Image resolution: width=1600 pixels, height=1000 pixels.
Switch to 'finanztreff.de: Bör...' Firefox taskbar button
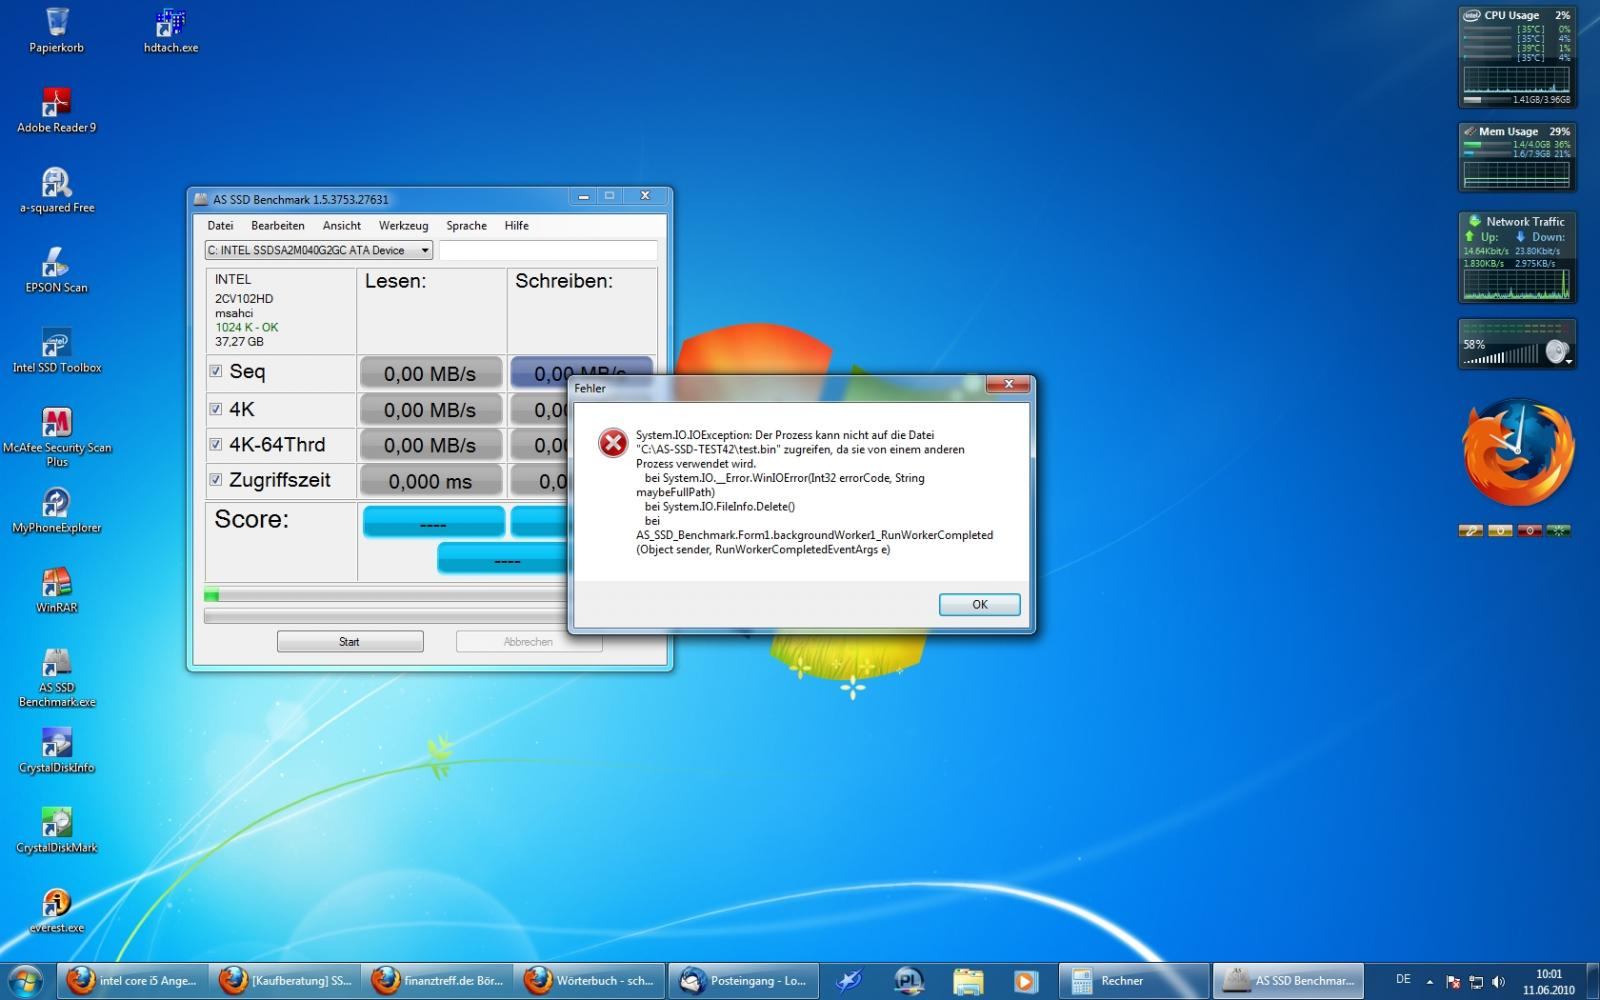[x=439, y=981]
